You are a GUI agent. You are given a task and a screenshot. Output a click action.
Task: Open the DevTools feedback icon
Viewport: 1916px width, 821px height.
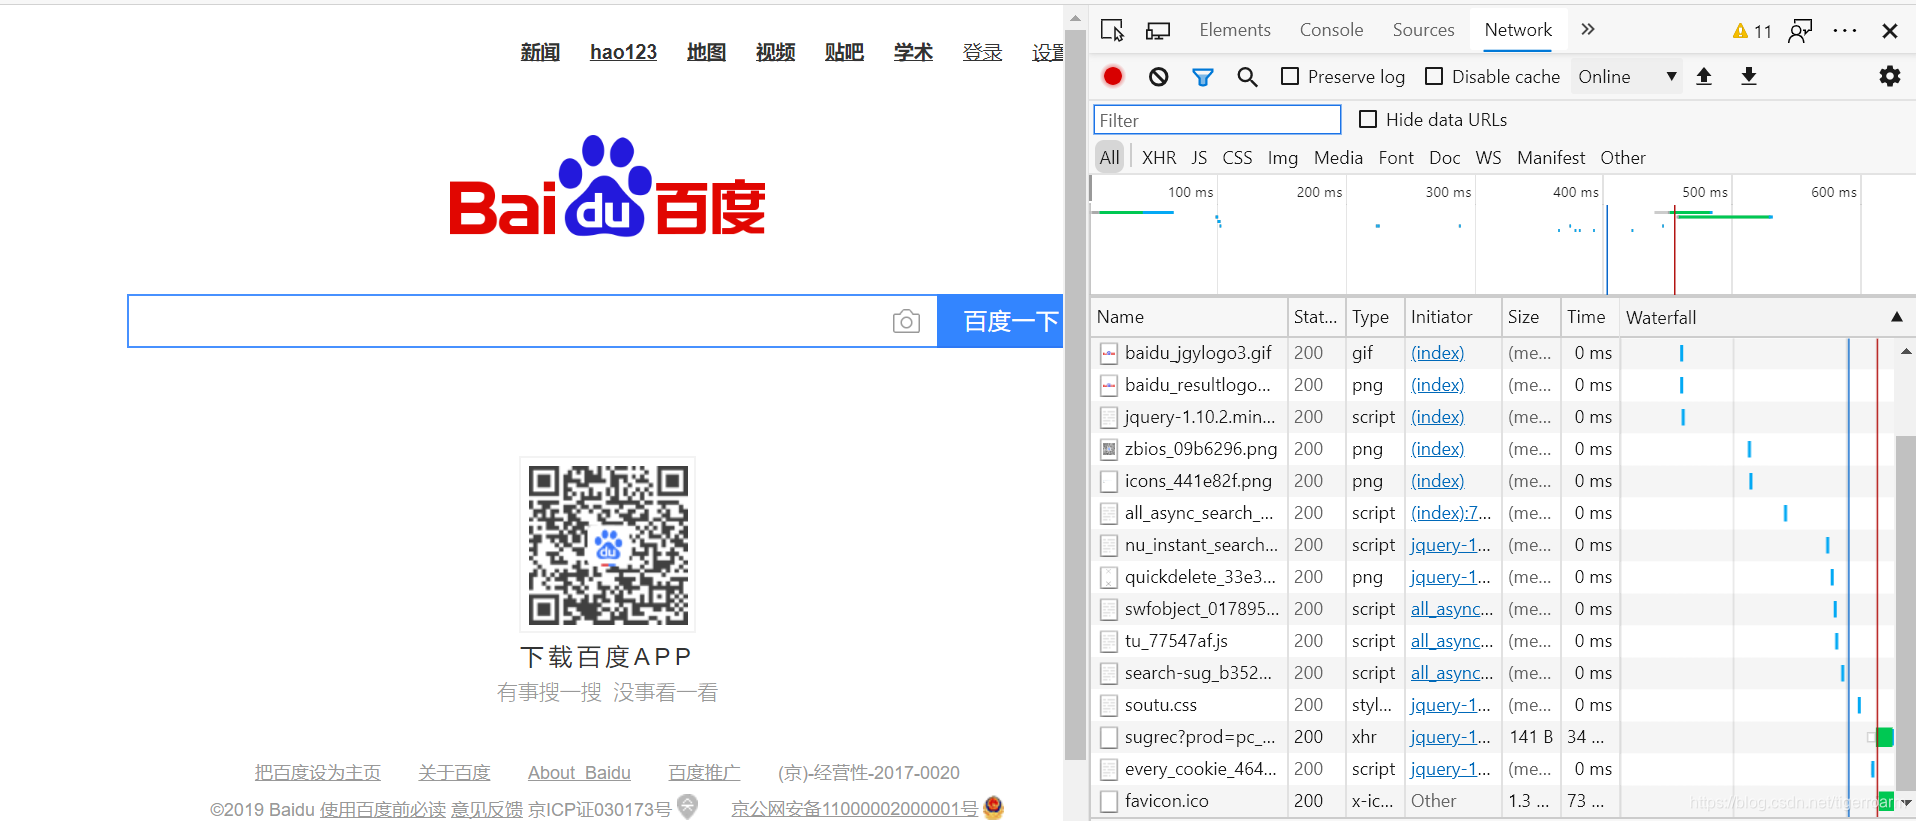pos(1800,31)
